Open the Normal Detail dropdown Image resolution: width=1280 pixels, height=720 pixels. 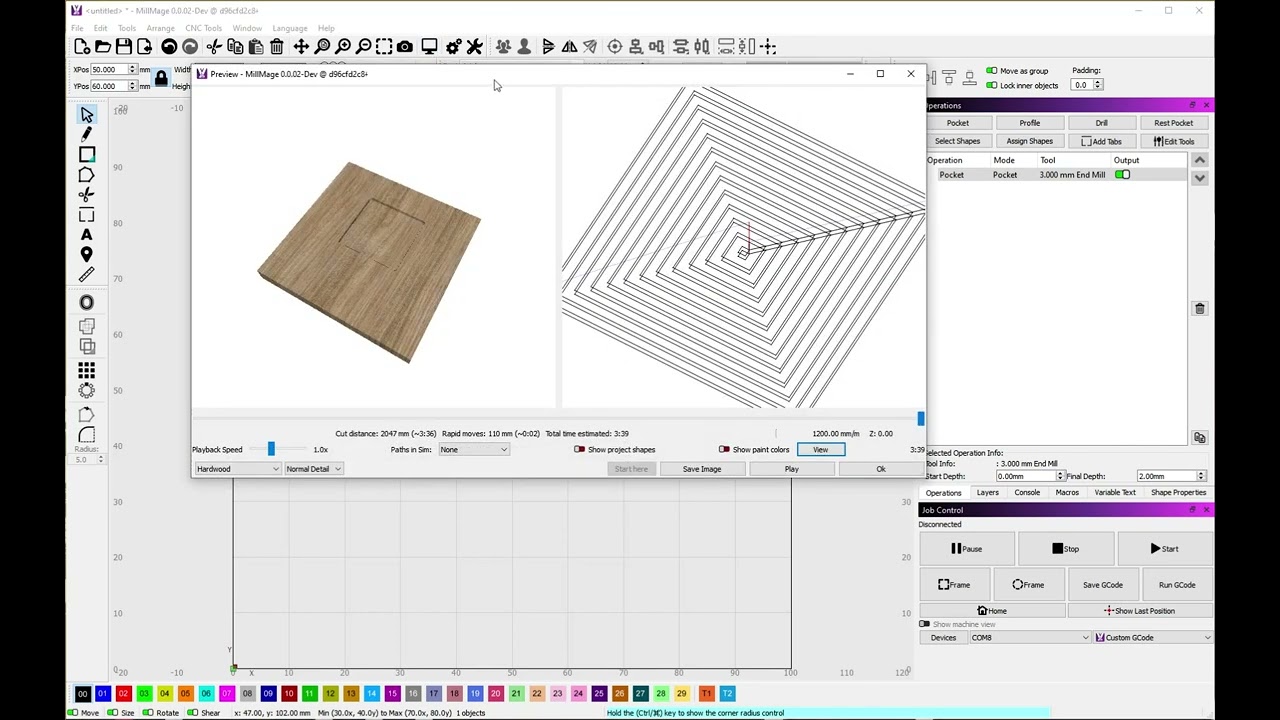tap(313, 469)
